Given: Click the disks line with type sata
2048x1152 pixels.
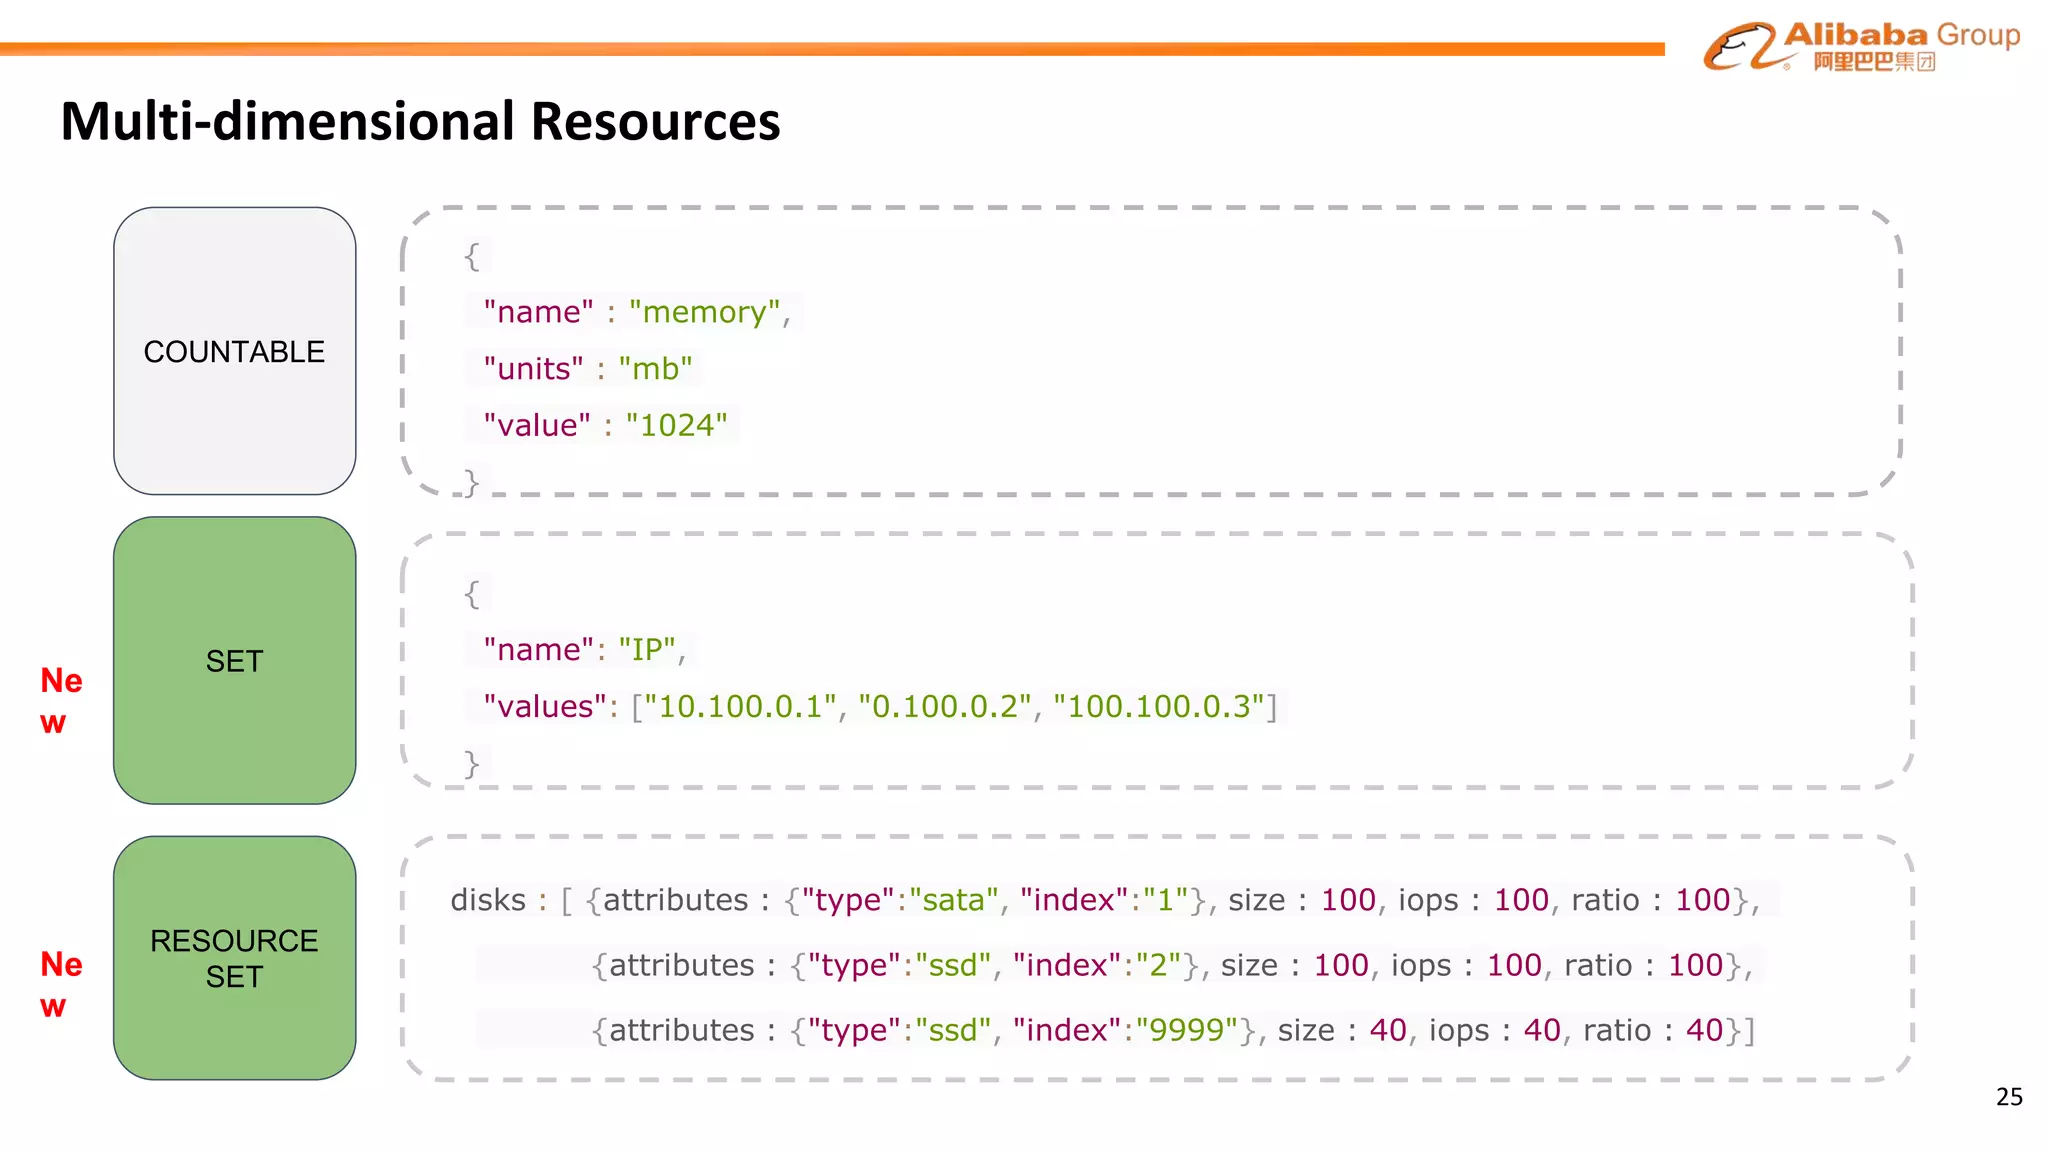Looking at the screenshot, I should click(x=1105, y=900).
